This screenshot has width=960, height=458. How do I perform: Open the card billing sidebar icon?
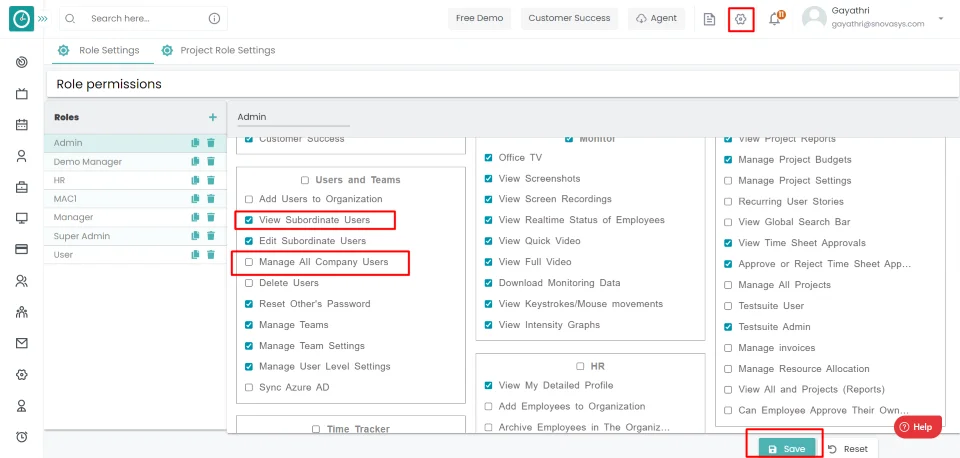(x=22, y=249)
